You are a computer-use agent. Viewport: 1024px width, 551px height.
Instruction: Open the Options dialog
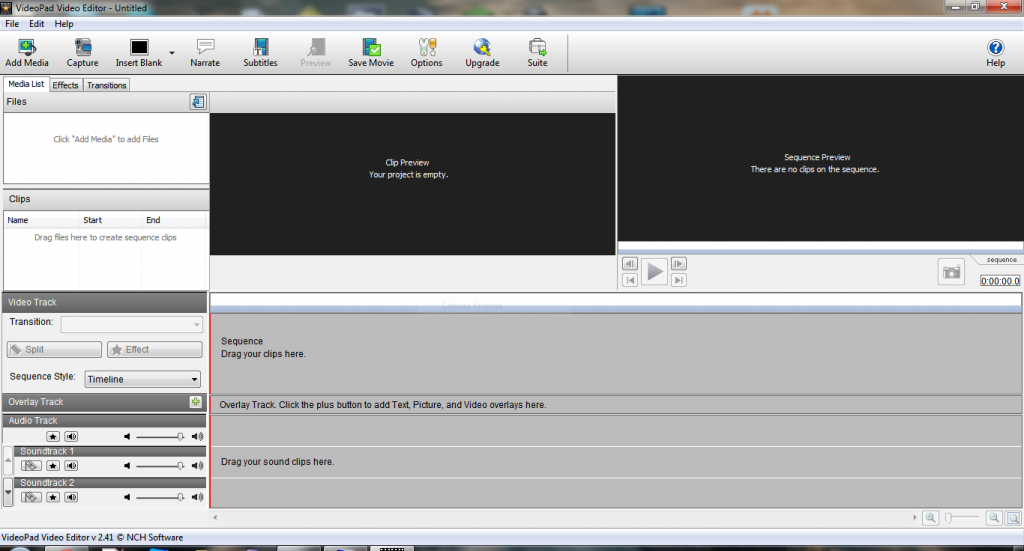pos(426,52)
